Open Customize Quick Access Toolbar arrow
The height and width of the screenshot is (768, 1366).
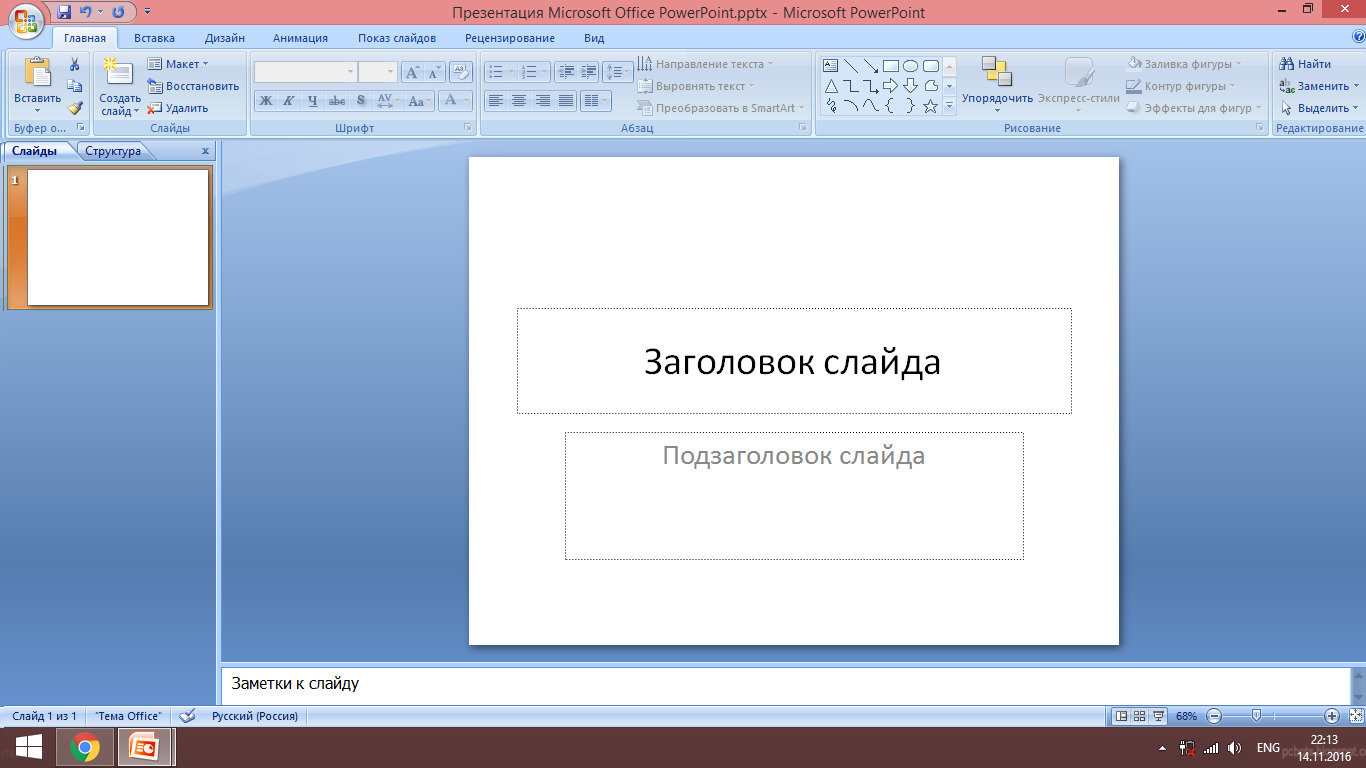(148, 12)
